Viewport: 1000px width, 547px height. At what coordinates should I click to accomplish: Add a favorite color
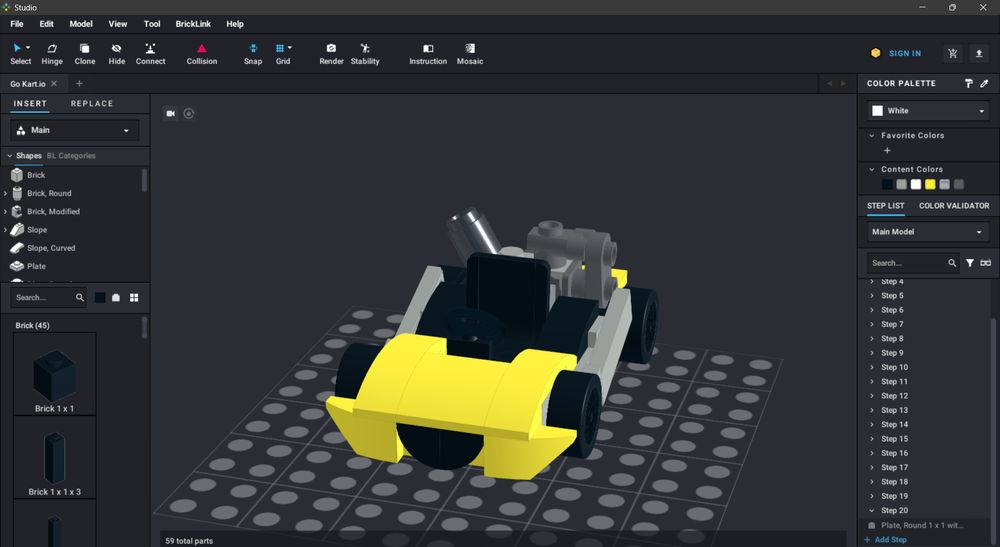887,150
